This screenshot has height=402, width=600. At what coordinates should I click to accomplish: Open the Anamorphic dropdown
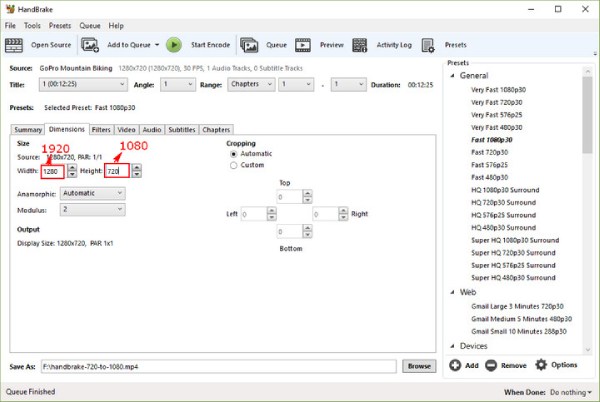(92, 193)
